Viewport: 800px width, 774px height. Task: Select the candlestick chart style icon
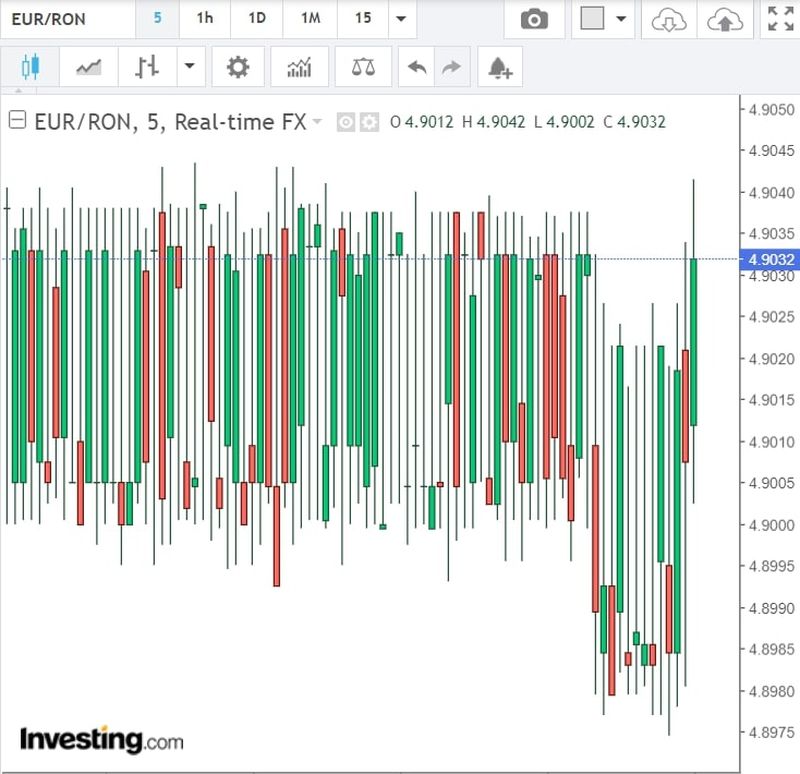[x=29, y=68]
